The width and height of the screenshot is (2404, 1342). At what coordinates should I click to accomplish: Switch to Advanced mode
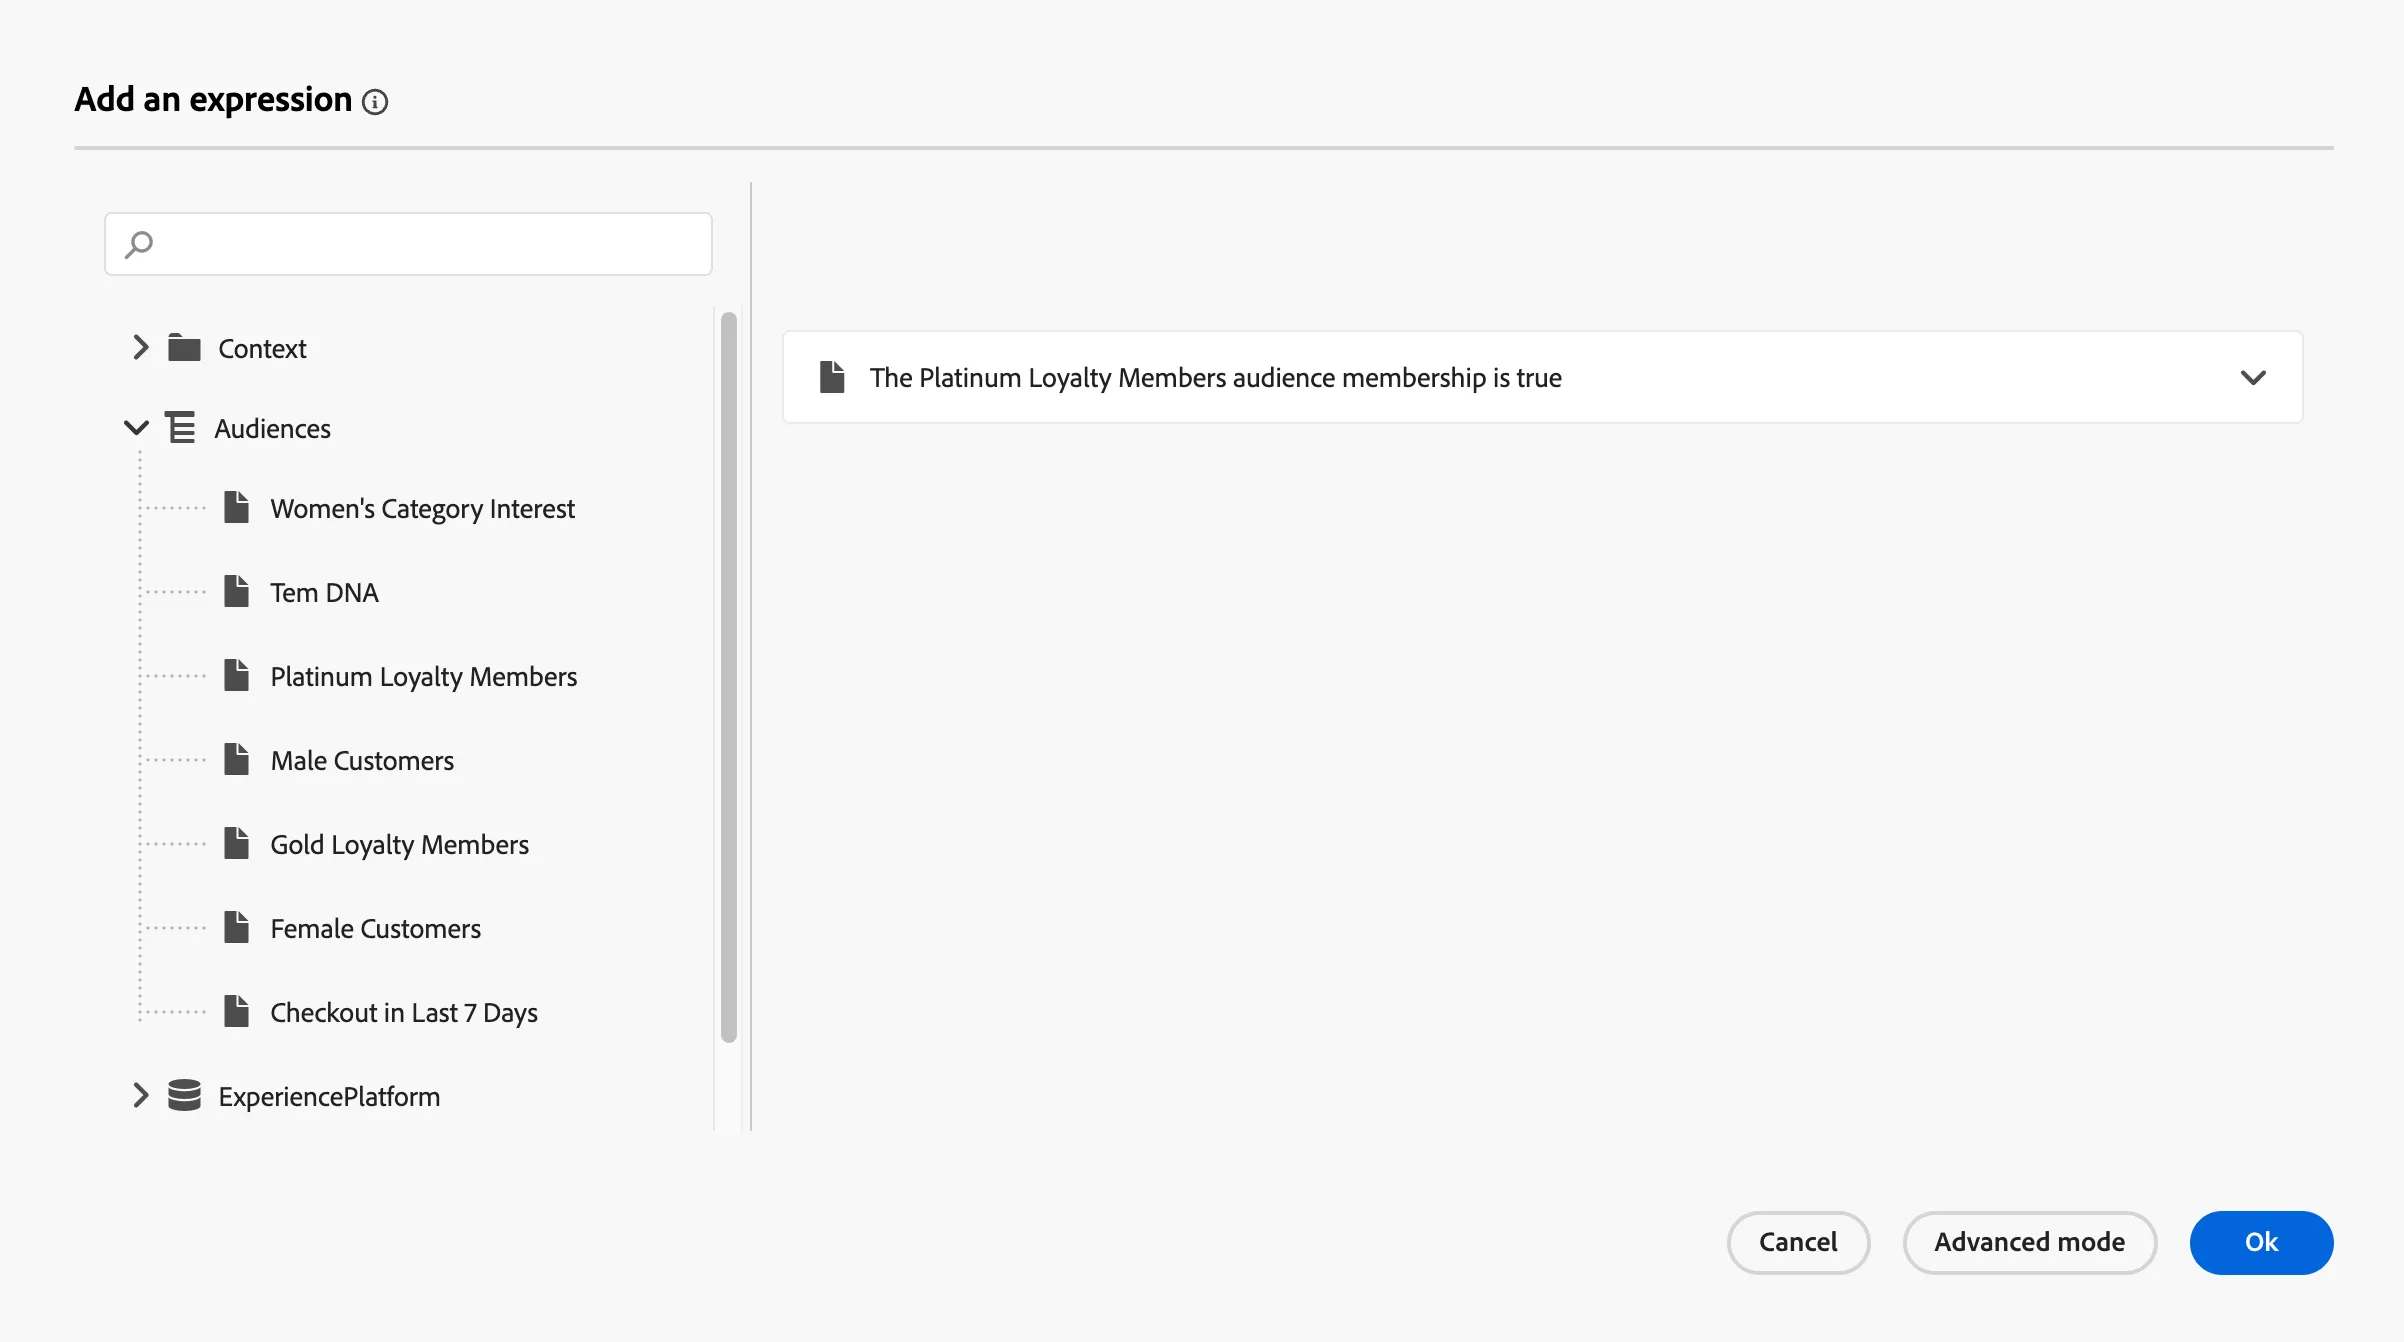(2029, 1242)
